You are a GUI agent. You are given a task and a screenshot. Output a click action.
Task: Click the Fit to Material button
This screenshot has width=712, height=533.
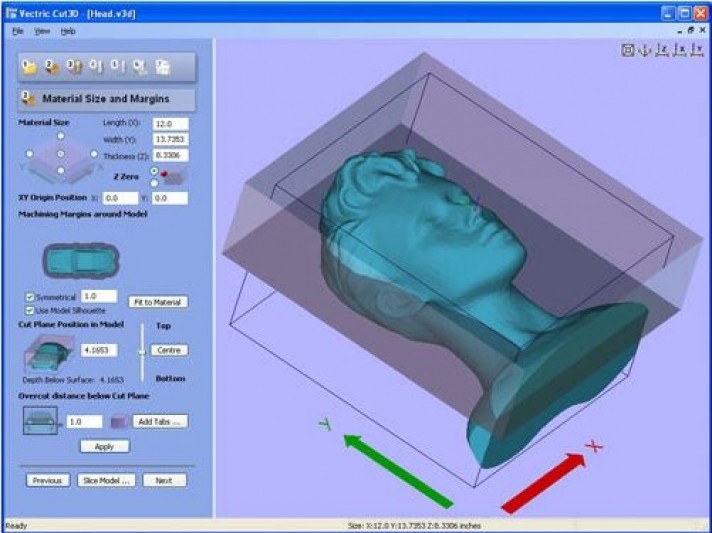[158, 301]
